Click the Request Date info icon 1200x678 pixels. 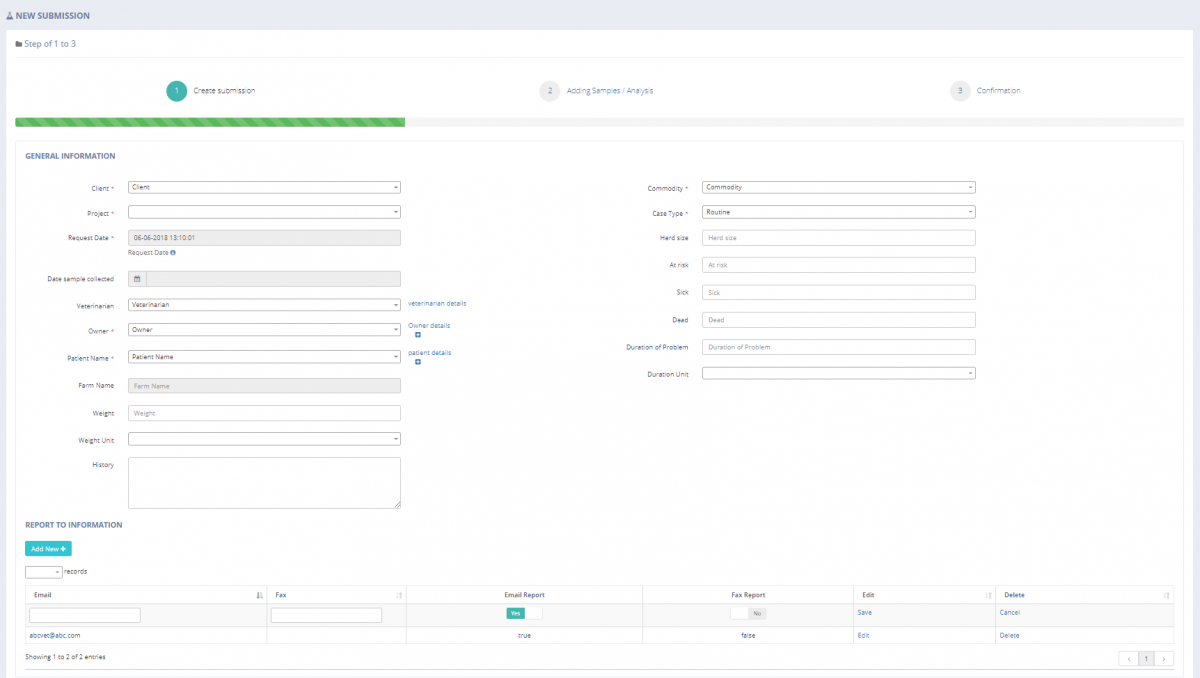tap(173, 253)
